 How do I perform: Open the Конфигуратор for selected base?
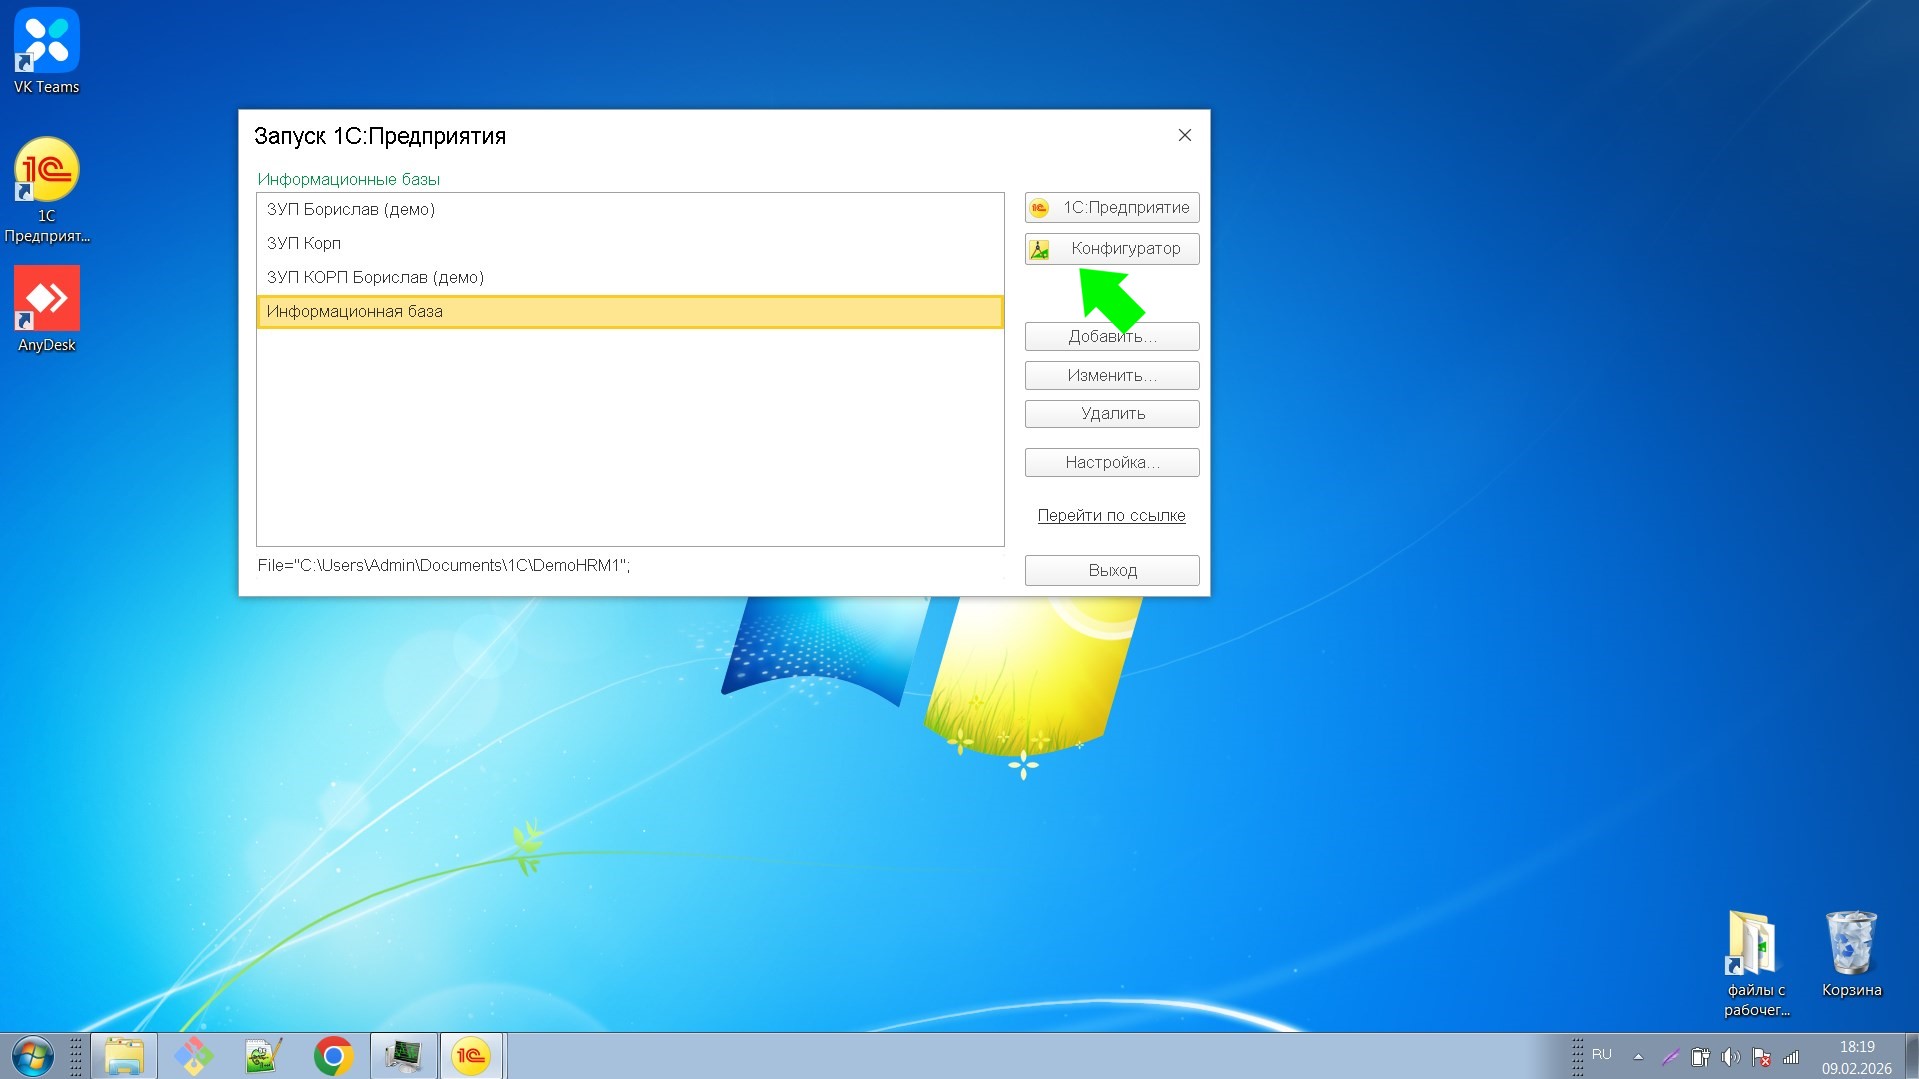pyautogui.click(x=1111, y=249)
